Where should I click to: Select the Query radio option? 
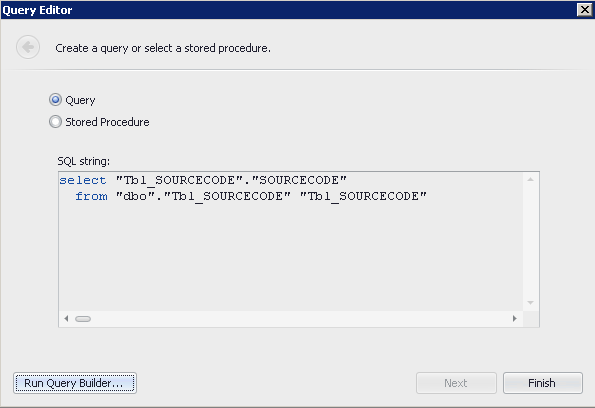[55, 100]
